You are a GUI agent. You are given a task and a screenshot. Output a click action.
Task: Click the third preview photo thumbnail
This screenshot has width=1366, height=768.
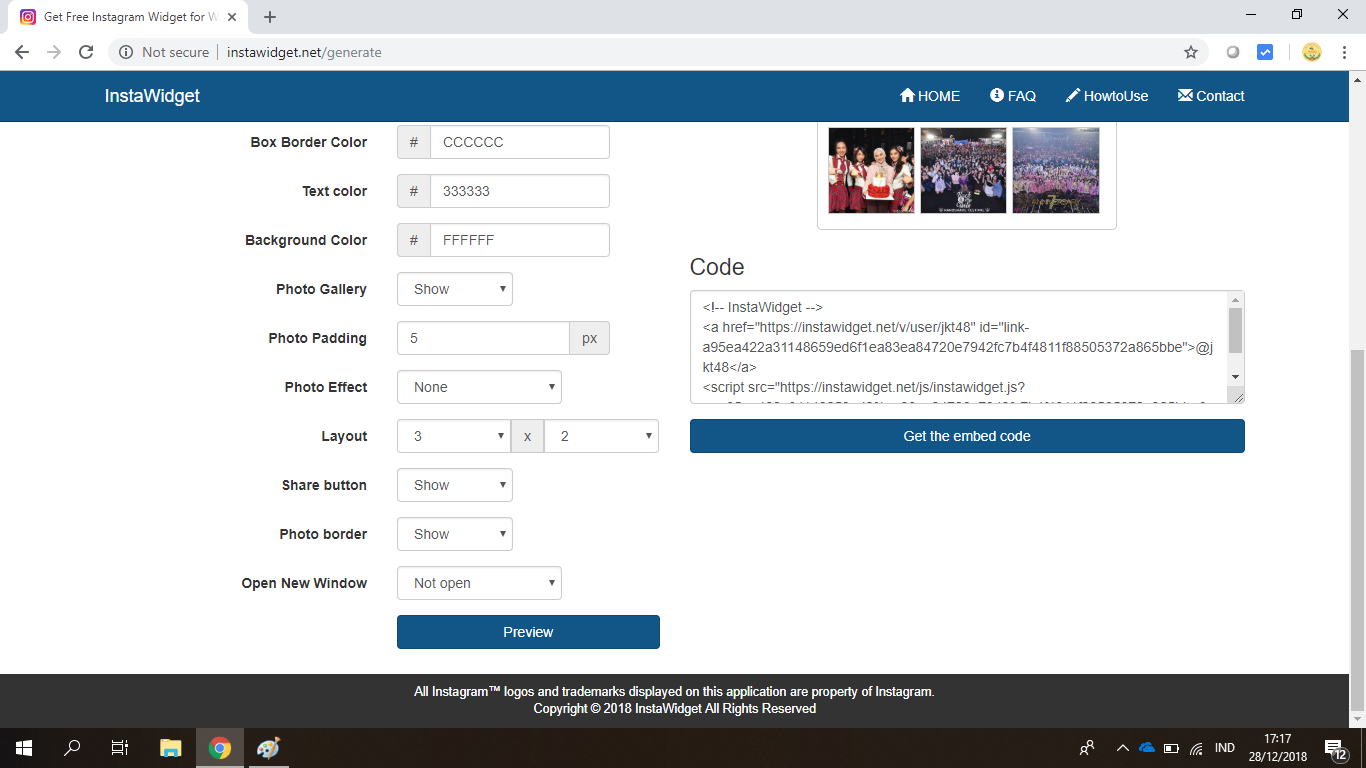tap(1056, 170)
